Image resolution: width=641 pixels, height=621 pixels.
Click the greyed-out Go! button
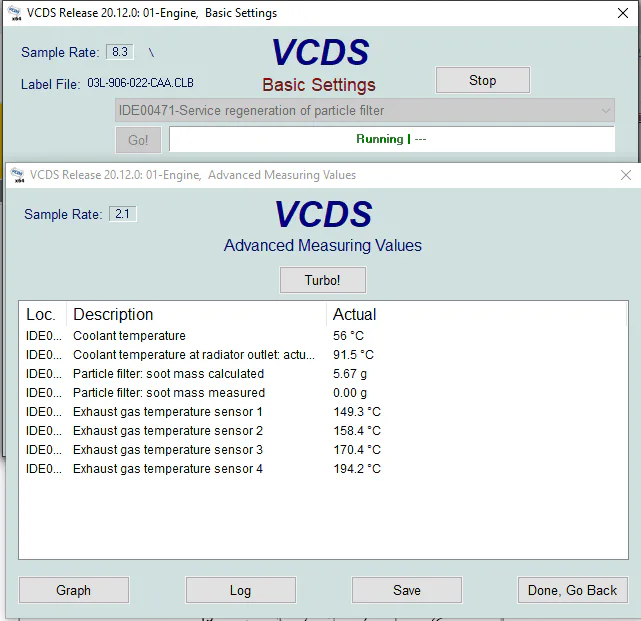tap(138, 140)
